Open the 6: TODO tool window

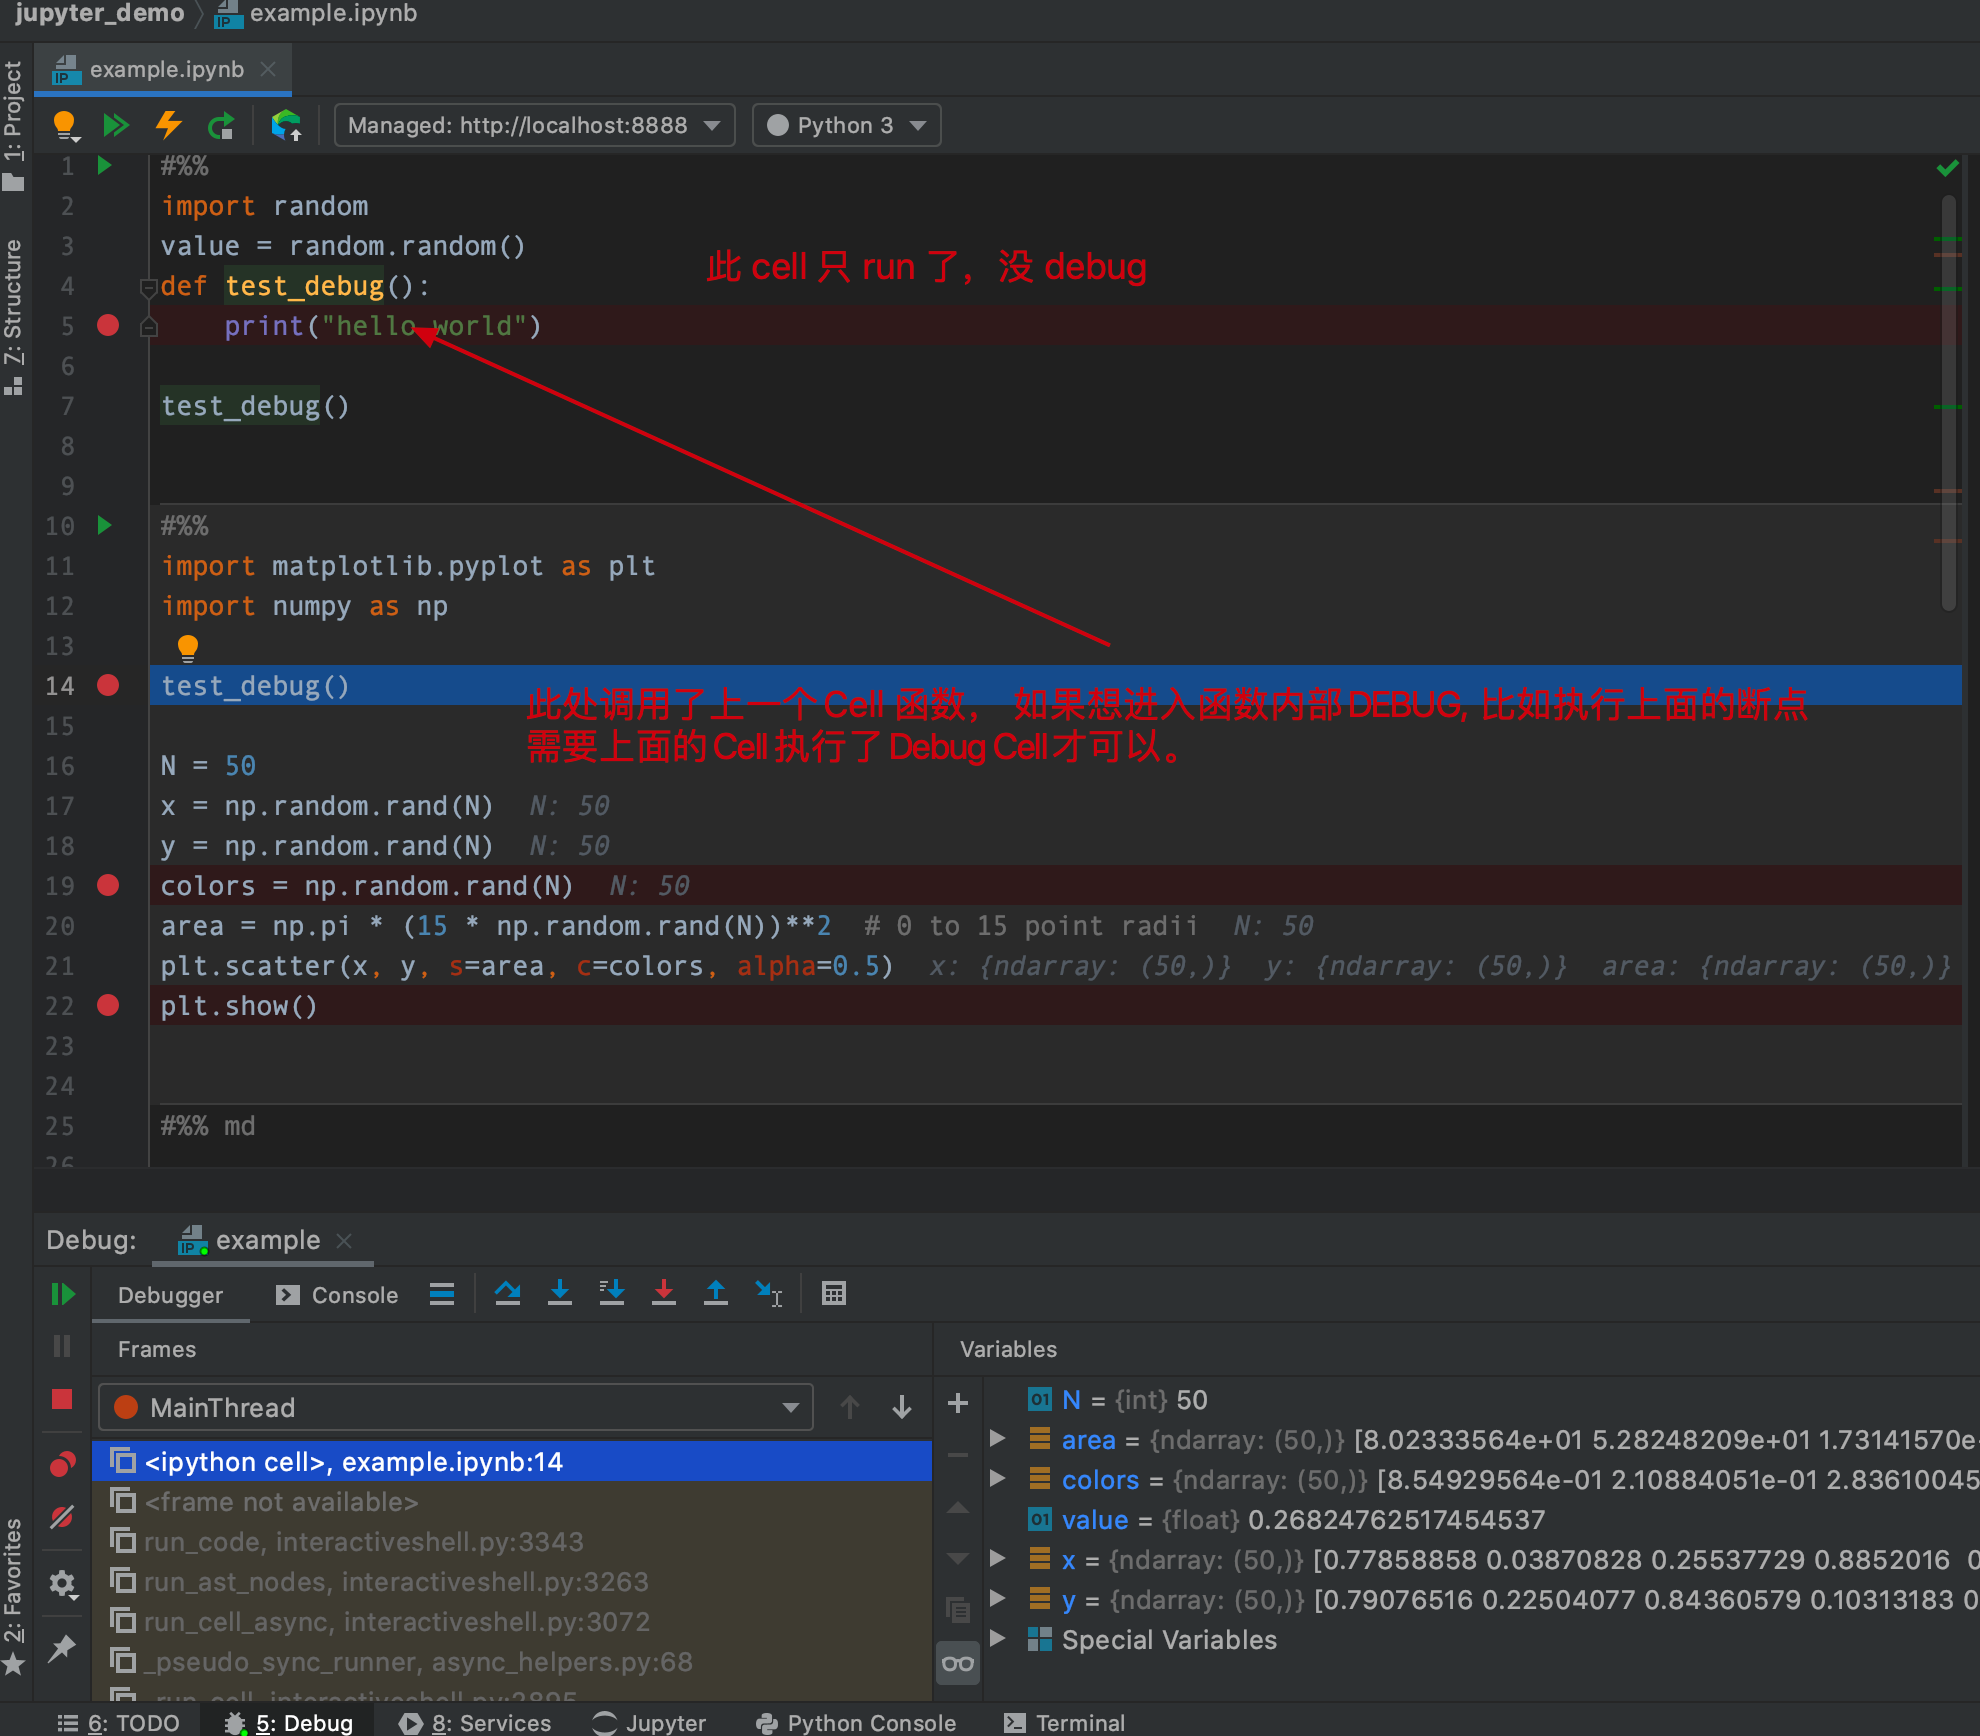pos(118,1722)
